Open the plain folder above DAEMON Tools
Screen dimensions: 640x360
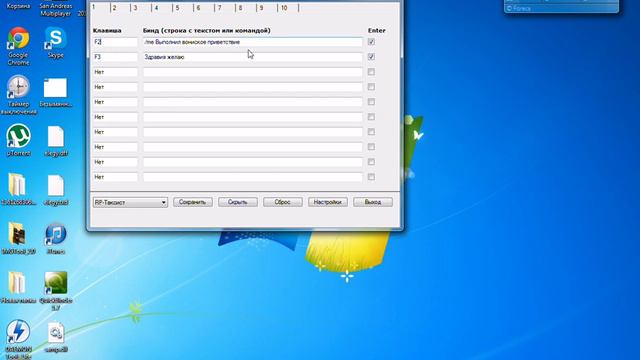coord(18,287)
